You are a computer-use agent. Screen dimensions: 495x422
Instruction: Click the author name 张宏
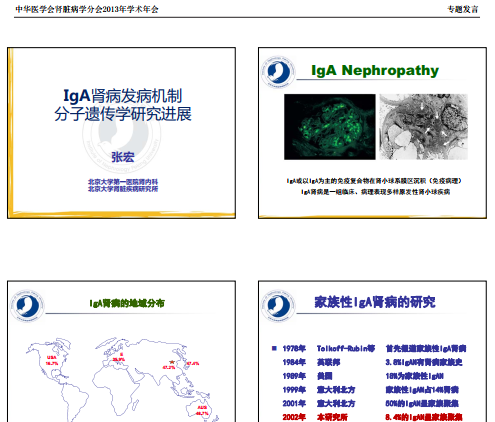123,157
